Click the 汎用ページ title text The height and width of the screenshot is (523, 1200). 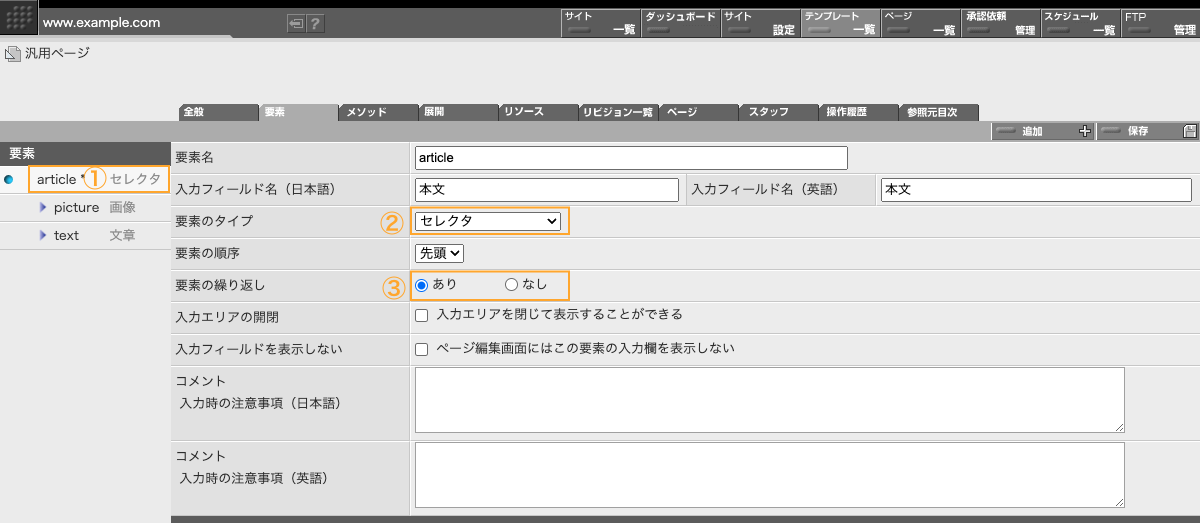[x=57, y=53]
